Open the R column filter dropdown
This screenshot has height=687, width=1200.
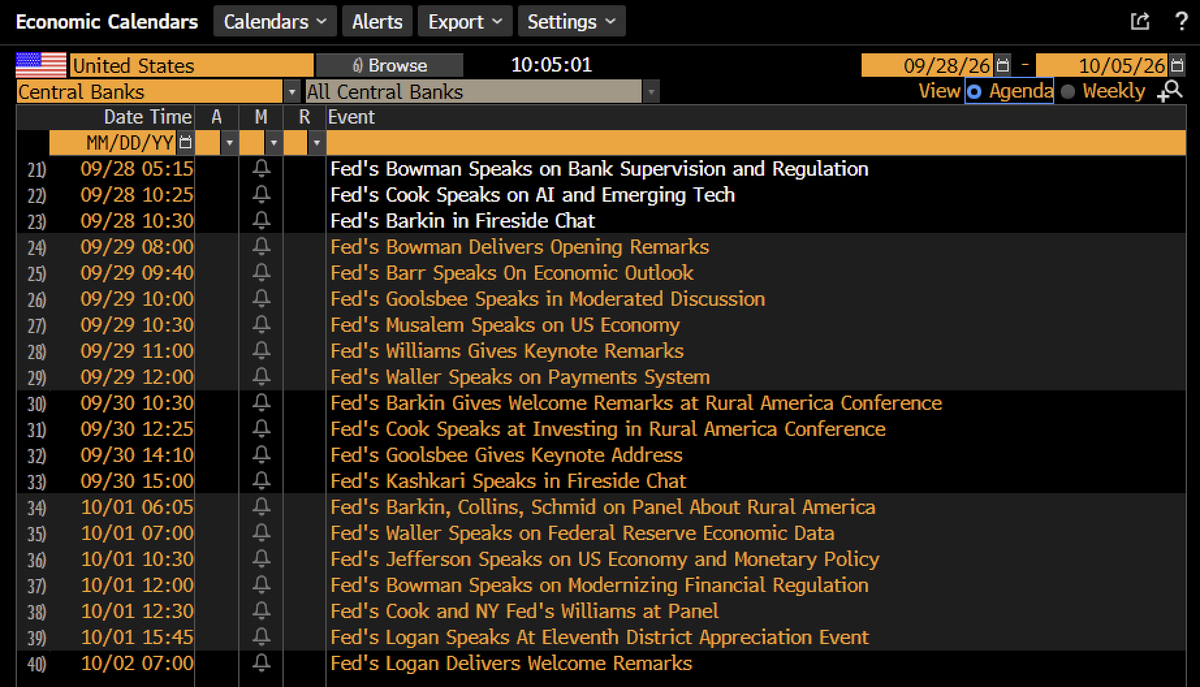(x=317, y=143)
